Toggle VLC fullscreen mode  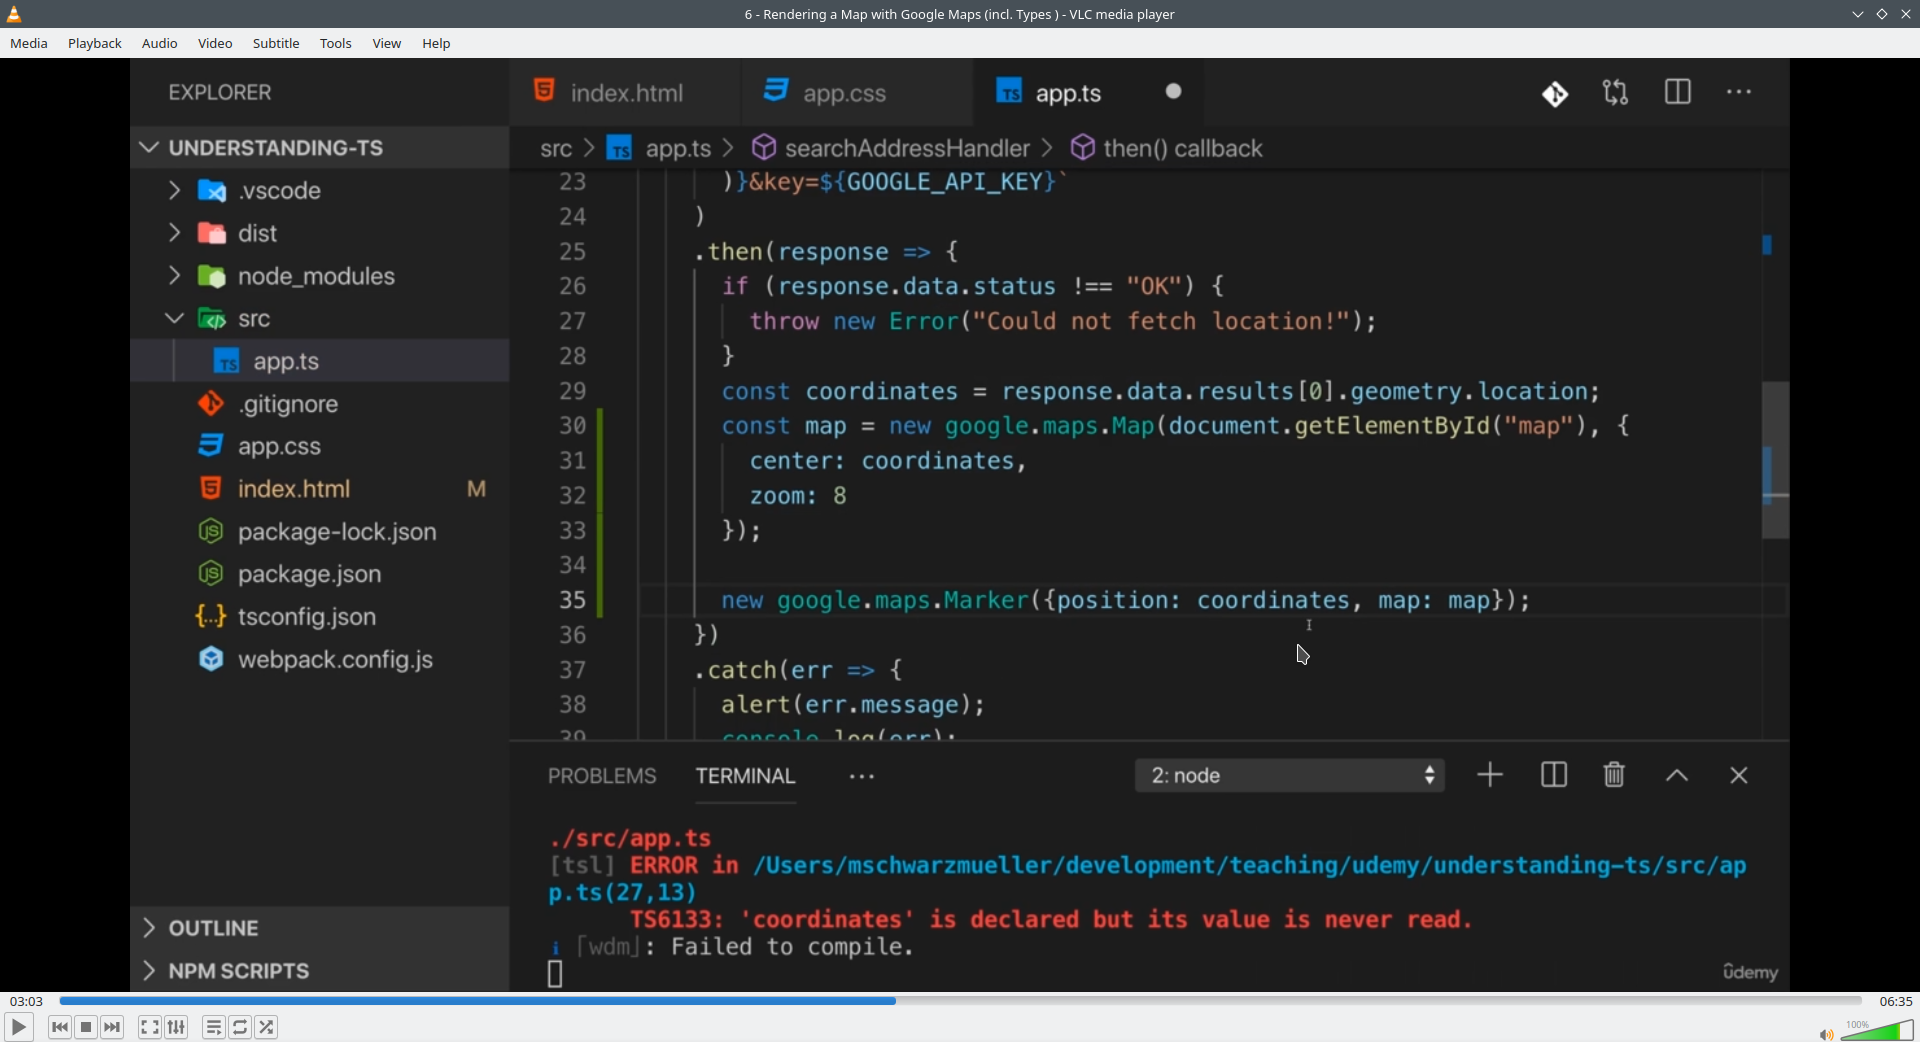tap(149, 1027)
